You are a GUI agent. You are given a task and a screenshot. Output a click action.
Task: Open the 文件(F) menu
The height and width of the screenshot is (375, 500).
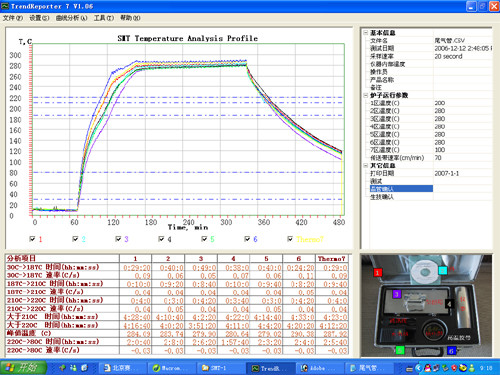click(x=13, y=18)
